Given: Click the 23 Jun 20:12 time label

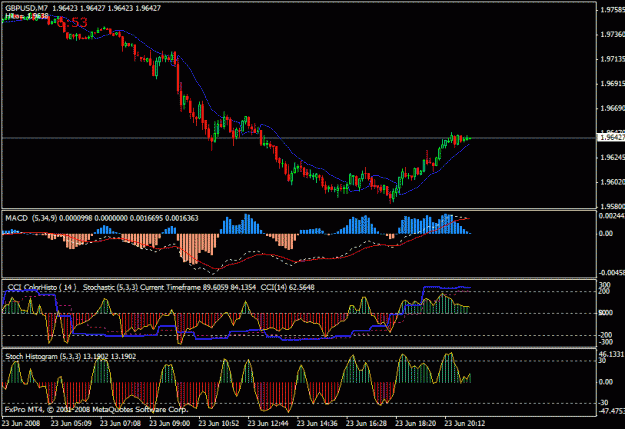Looking at the screenshot, I should tap(465, 423).
